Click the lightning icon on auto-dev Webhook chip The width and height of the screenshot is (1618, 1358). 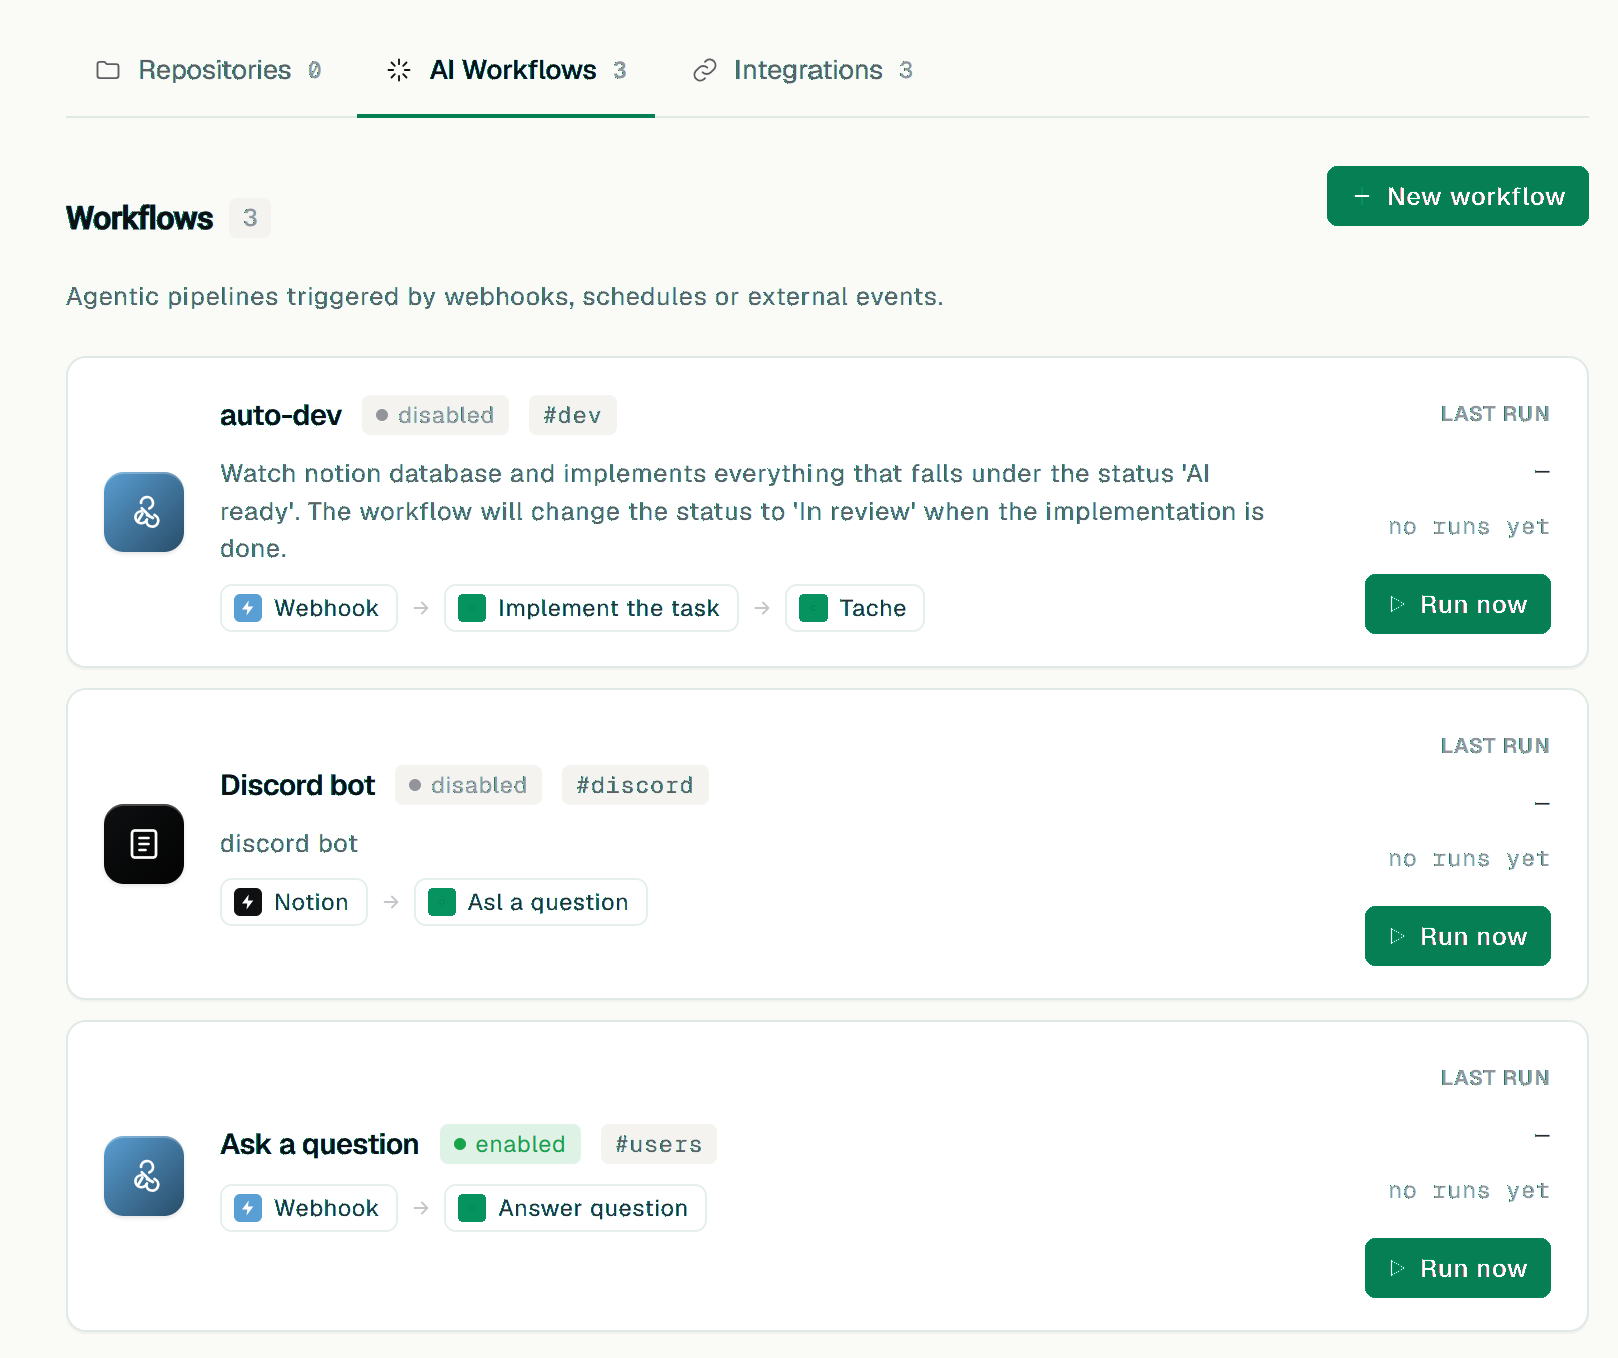[x=248, y=608]
